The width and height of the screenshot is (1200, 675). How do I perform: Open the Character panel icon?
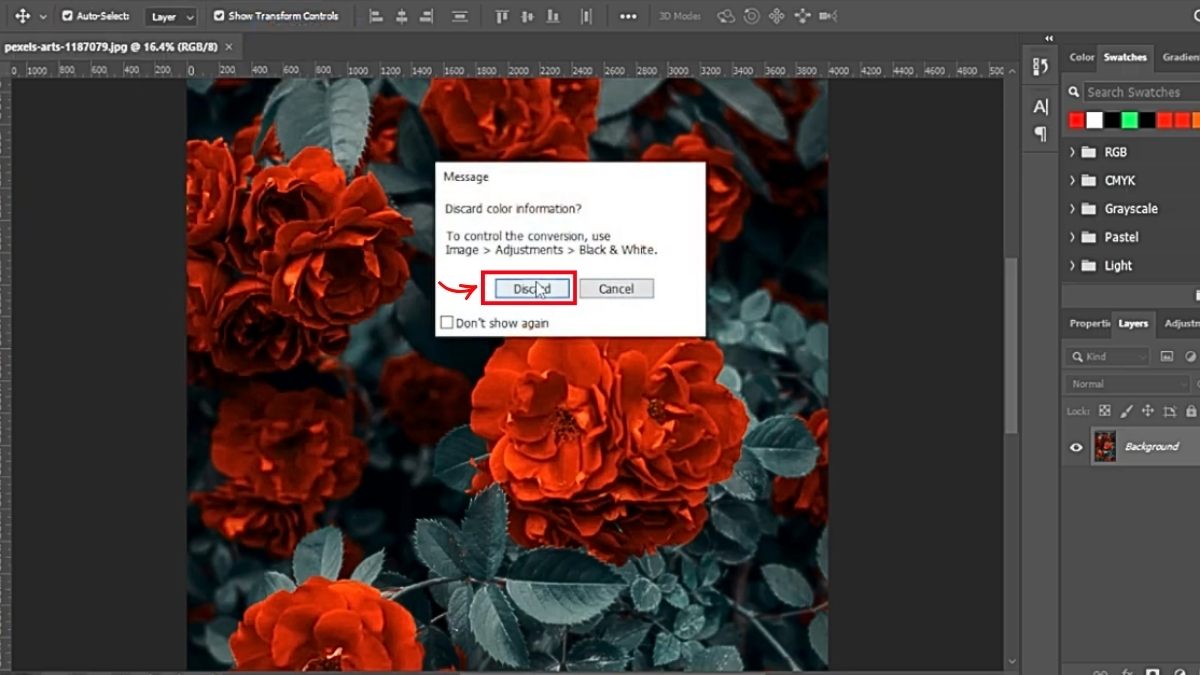[1040, 107]
